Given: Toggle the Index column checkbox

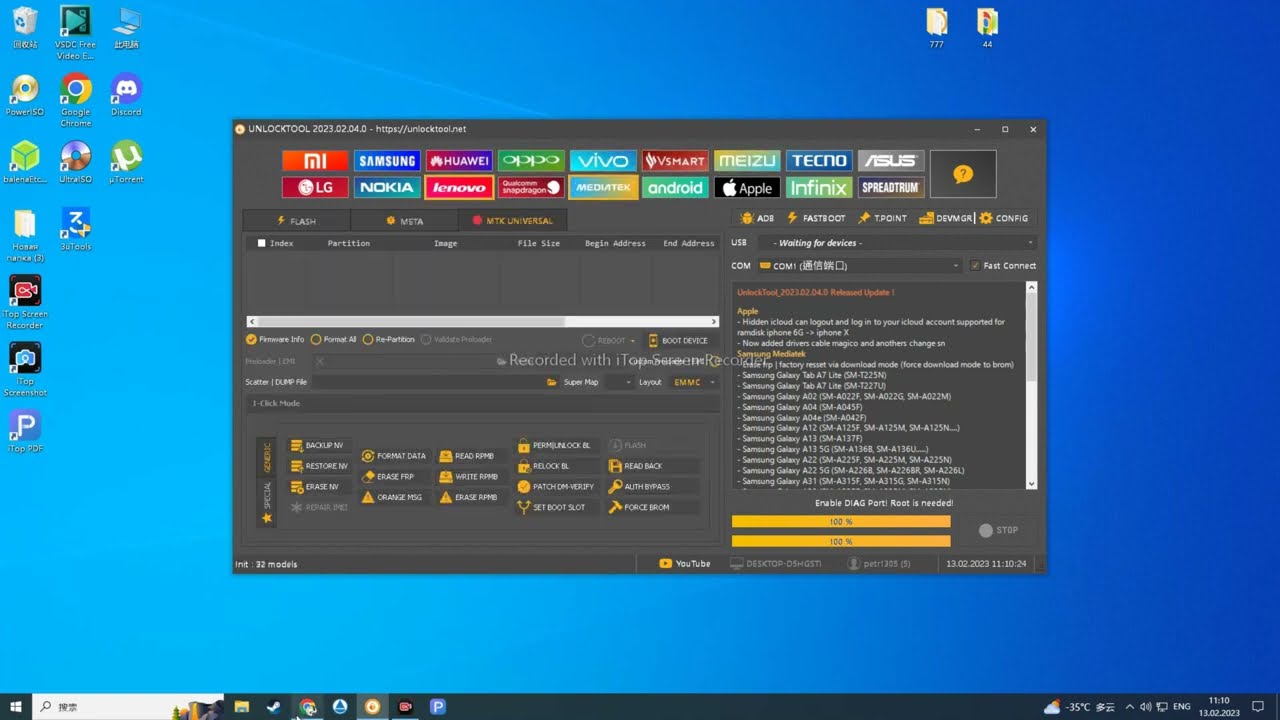Looking at the screenshot, I should point(262,243).
